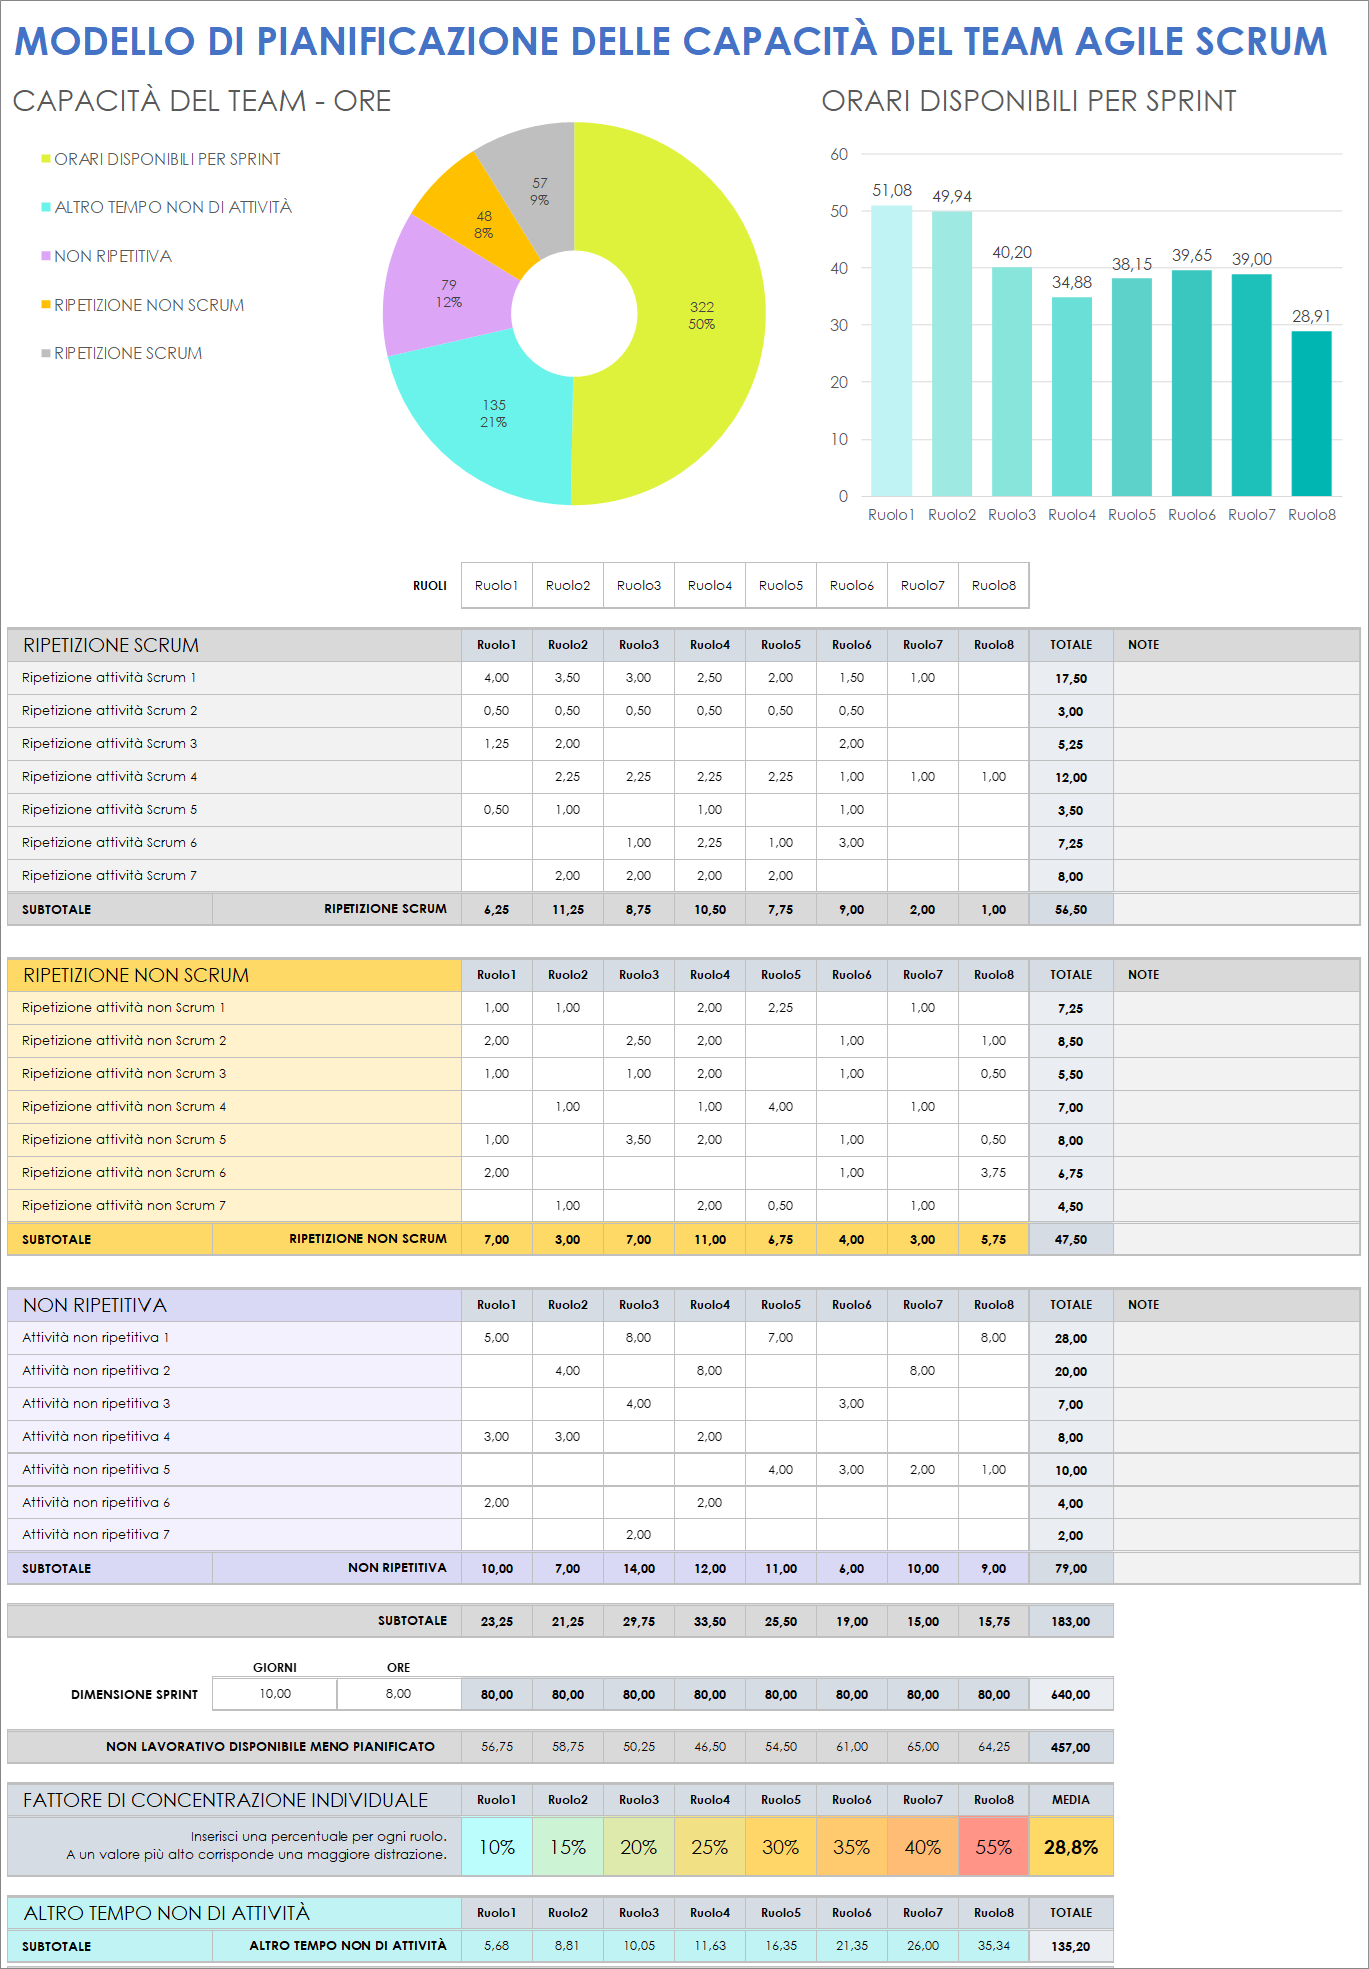Click the 35,34 altro tempo value for Ruolo8
The height and width of the screenshot is (1969, 1369).
coord(994,1946)
